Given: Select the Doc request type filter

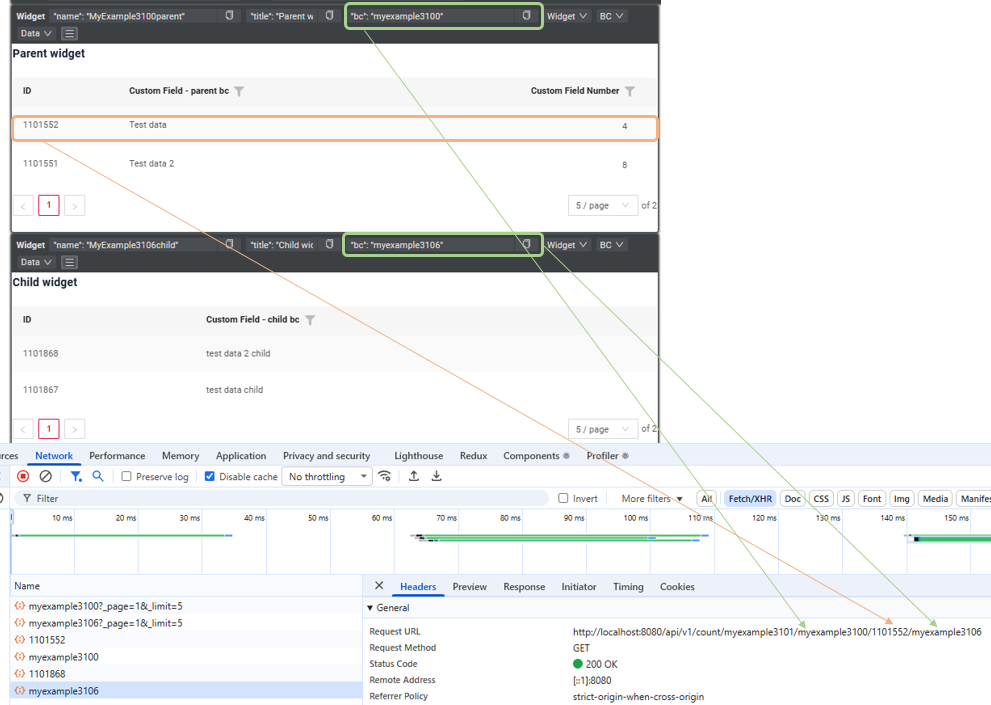Looking at the screenshot, I should coord(792,498).
